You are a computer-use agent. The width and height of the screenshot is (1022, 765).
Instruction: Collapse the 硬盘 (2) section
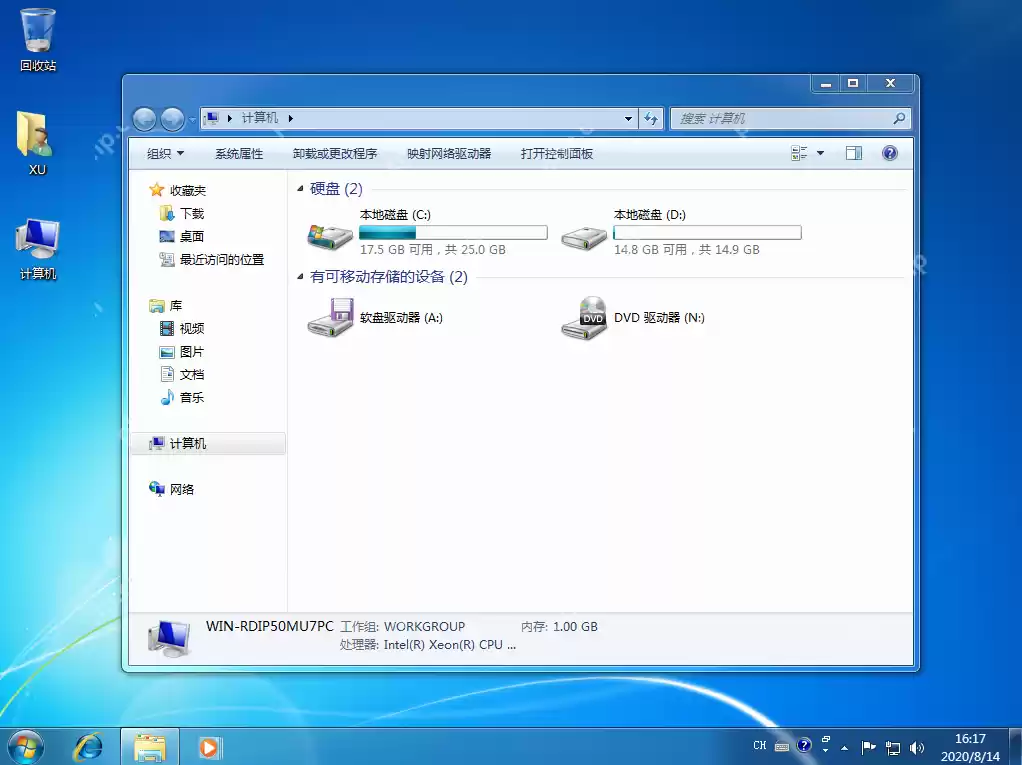click(303, 188)
